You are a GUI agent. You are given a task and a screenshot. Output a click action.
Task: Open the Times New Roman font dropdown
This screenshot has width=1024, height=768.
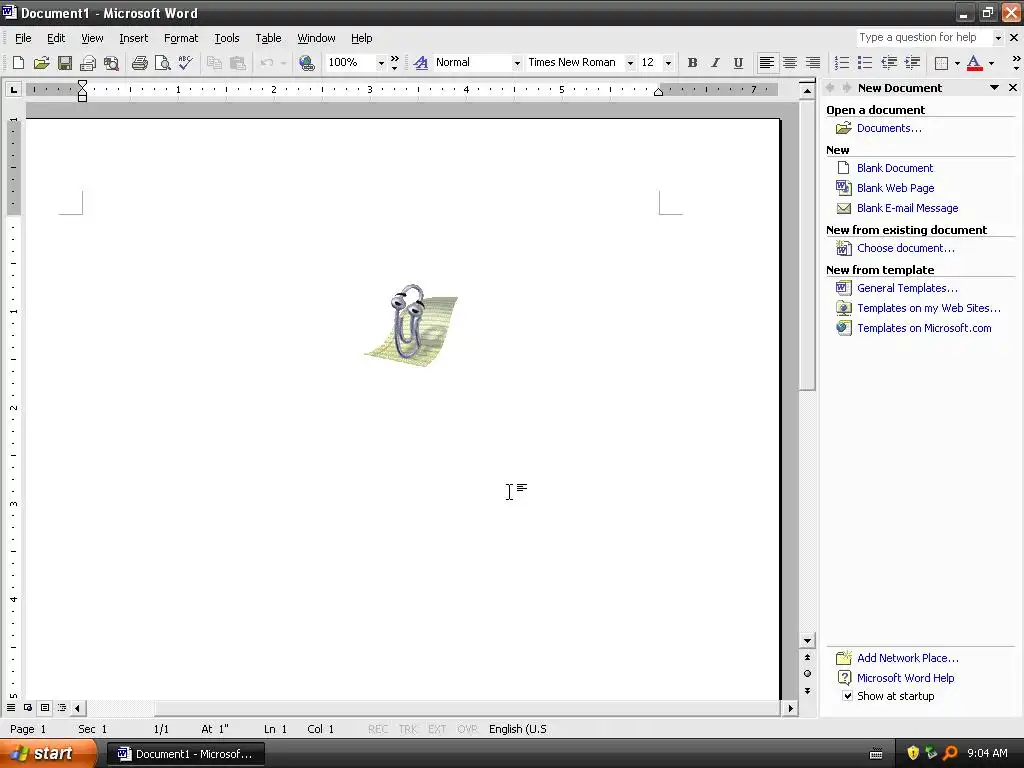coord(630,63)
